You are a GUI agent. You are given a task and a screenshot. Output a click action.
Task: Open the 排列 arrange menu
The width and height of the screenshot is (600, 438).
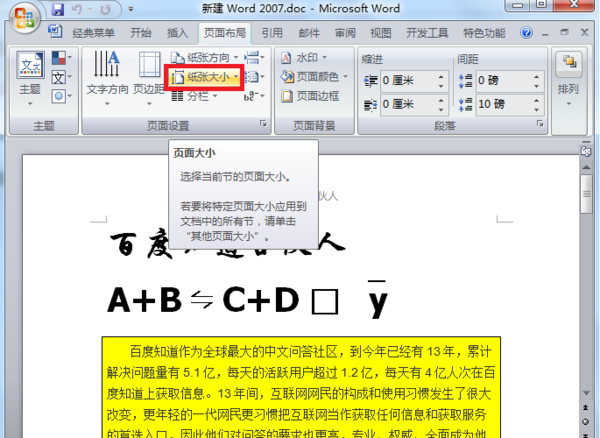pyautogui.click(x=569, y=79)
